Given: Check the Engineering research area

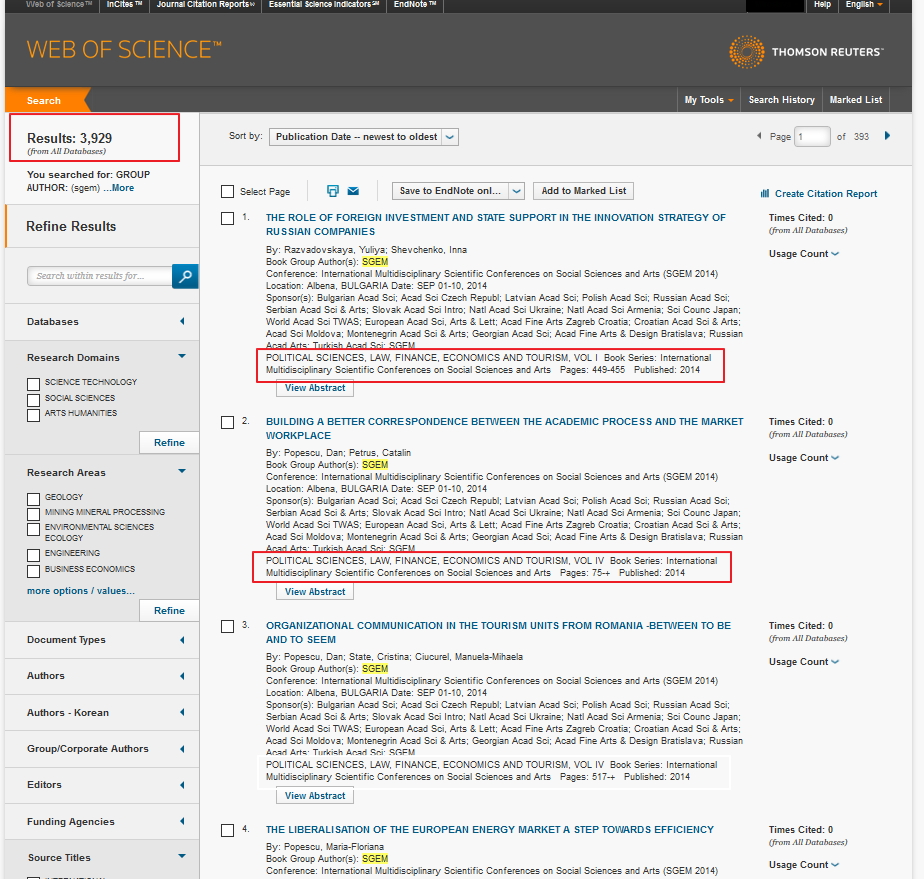Looking at the screenshot, I should point(34,555).
